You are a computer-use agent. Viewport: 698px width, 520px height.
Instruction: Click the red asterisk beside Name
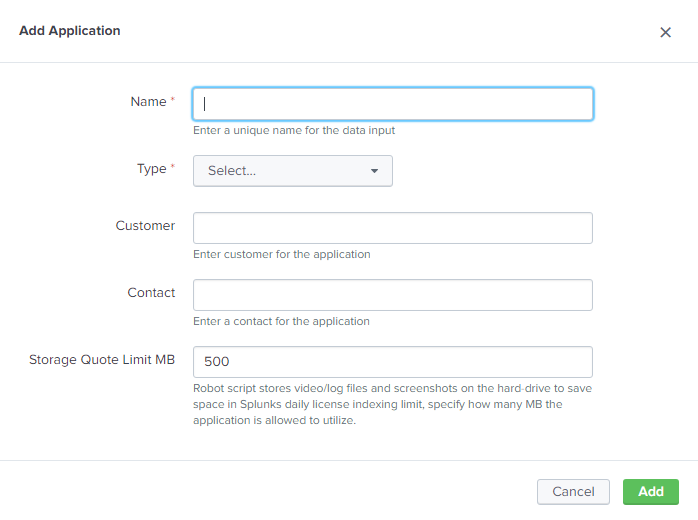tap(172, 101)
